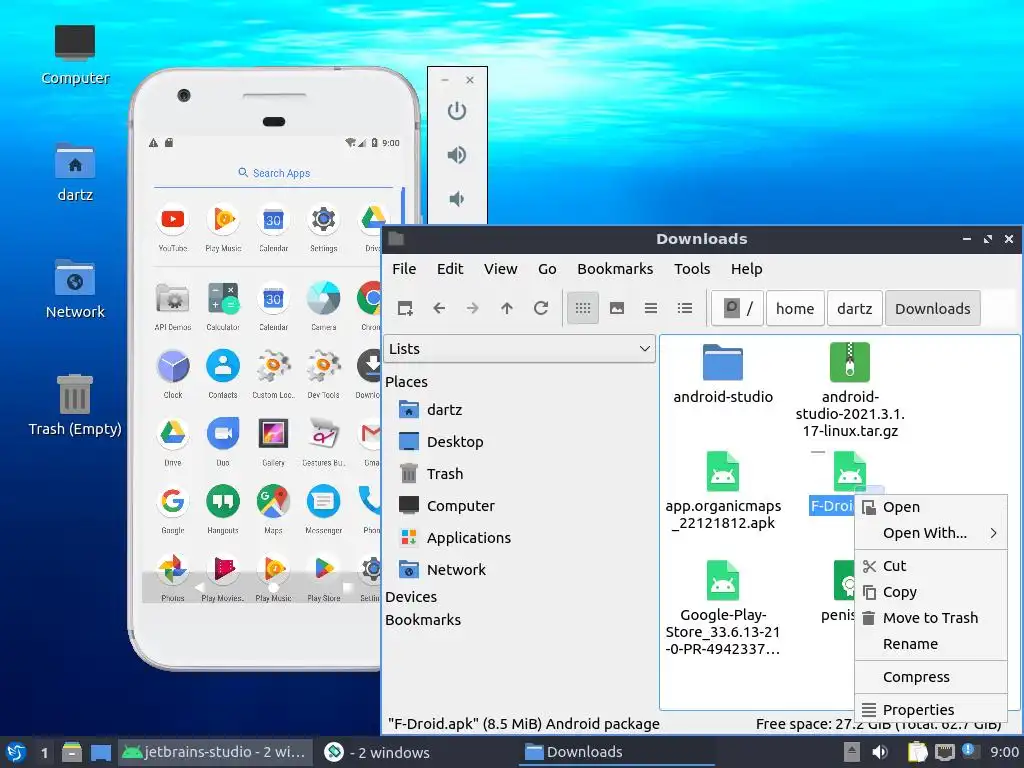
Task: Click emulator power button
Action: [x=456, y=111]
